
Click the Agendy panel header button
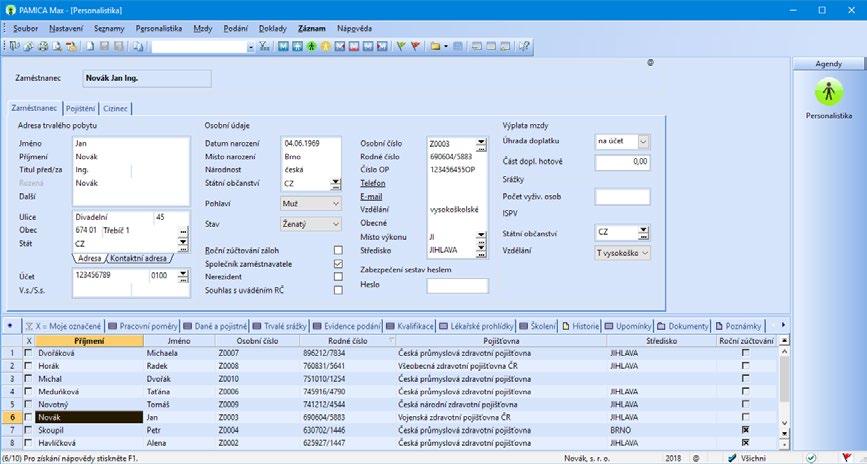[828, 64]
